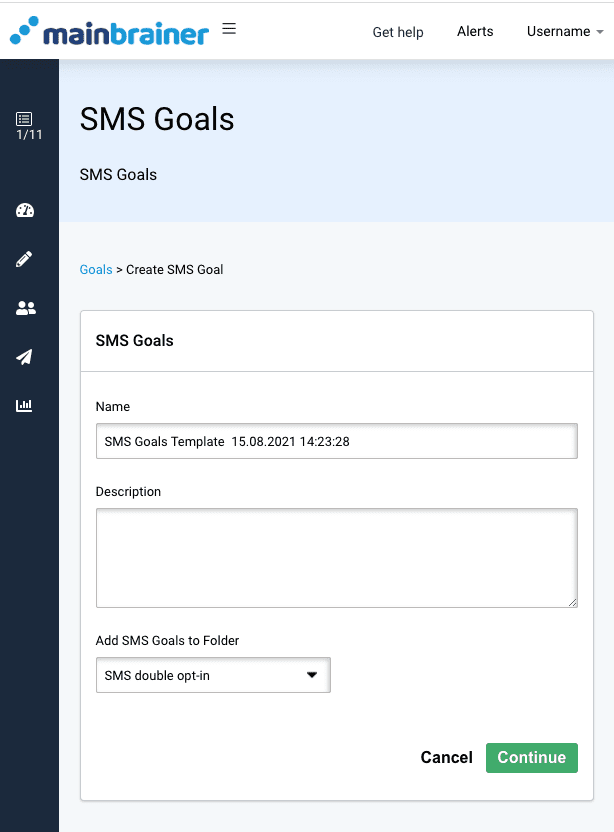The width and height of the screenshot is (614, 832).
Task: Click inside the Name text field
Action: pyautogui.click(x=336, y=441)
